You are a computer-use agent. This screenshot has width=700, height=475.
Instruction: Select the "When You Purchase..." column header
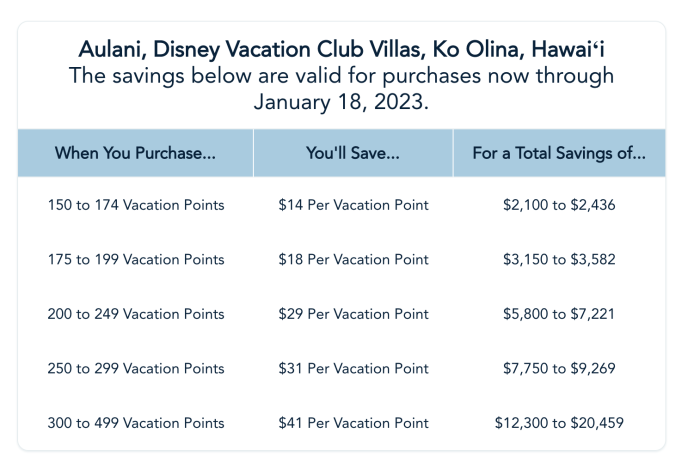tap(135, 153)
